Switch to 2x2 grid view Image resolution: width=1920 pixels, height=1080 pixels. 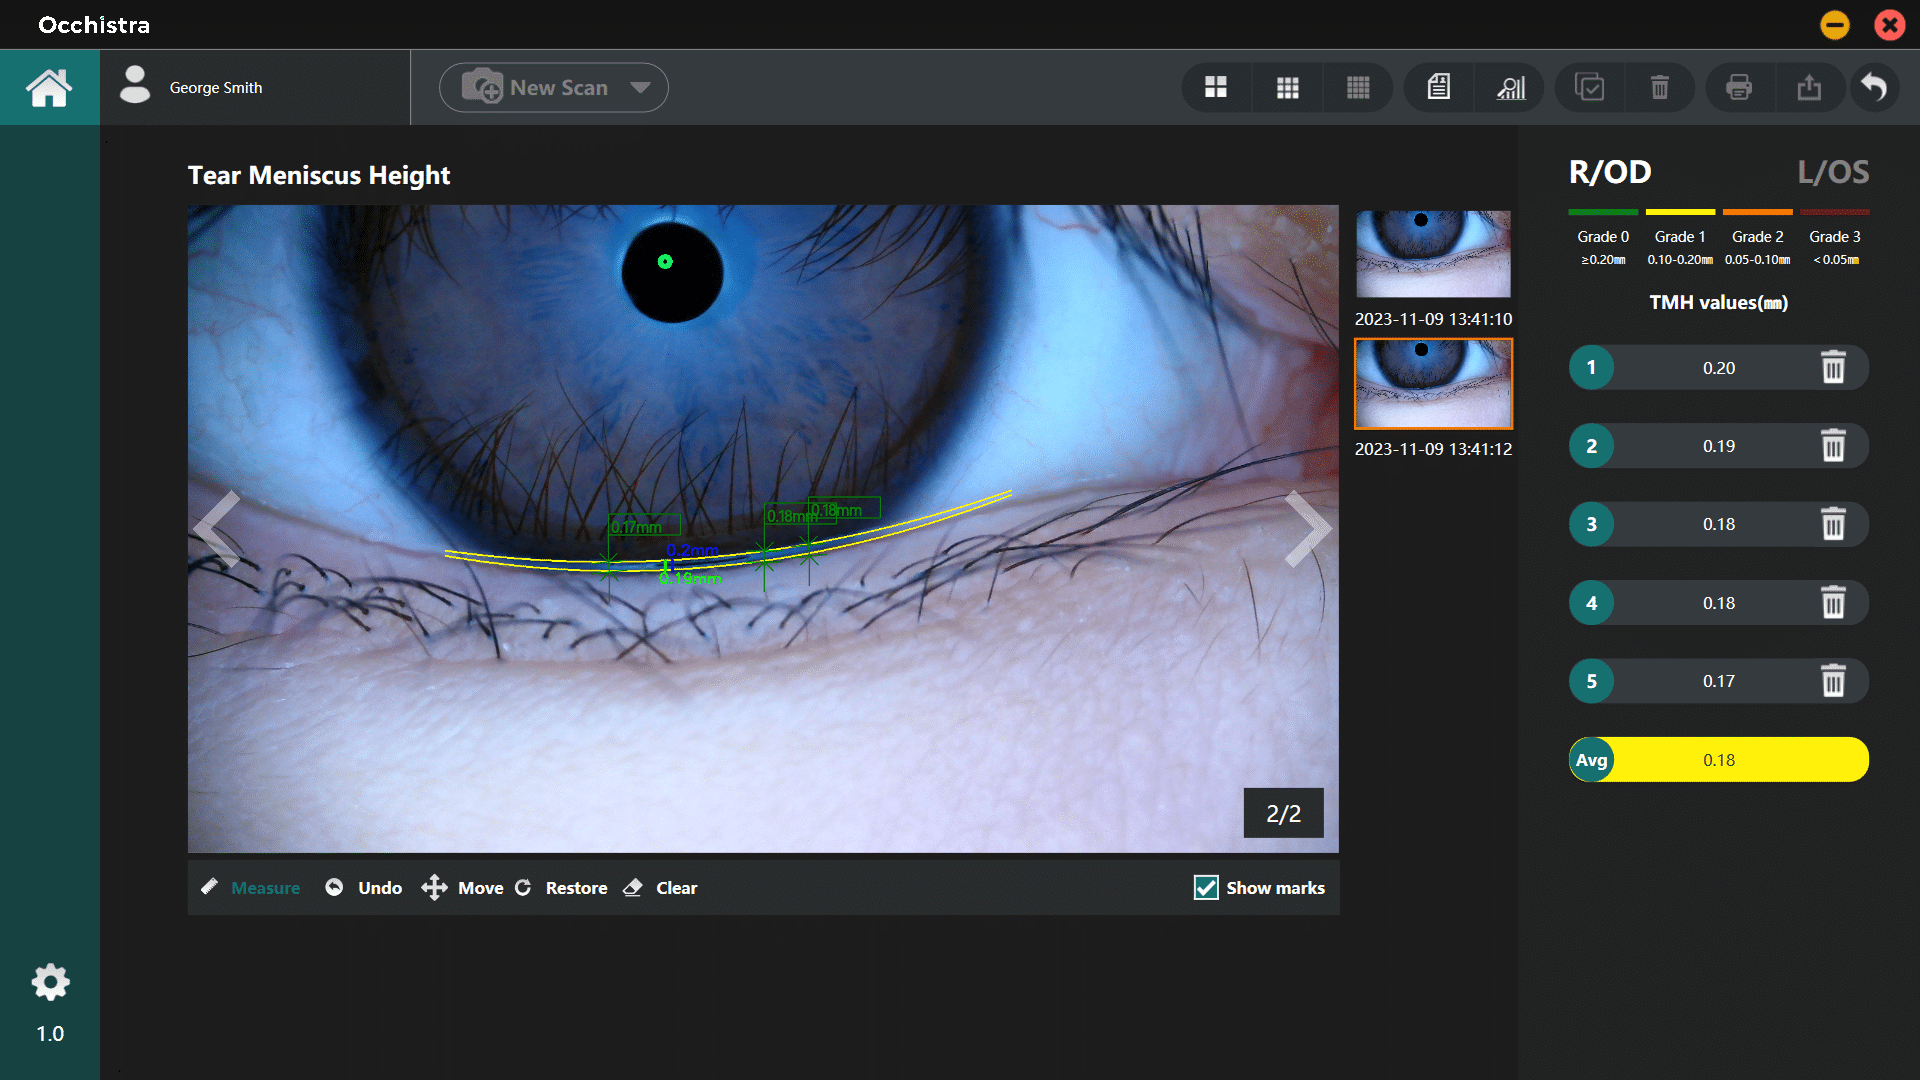[x=1216, y=88]
